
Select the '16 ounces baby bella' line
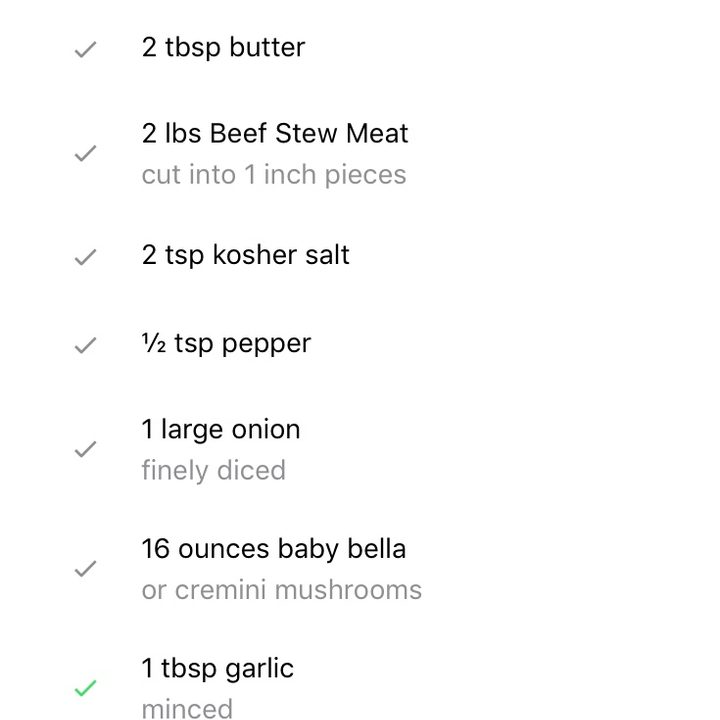(274, 549)
